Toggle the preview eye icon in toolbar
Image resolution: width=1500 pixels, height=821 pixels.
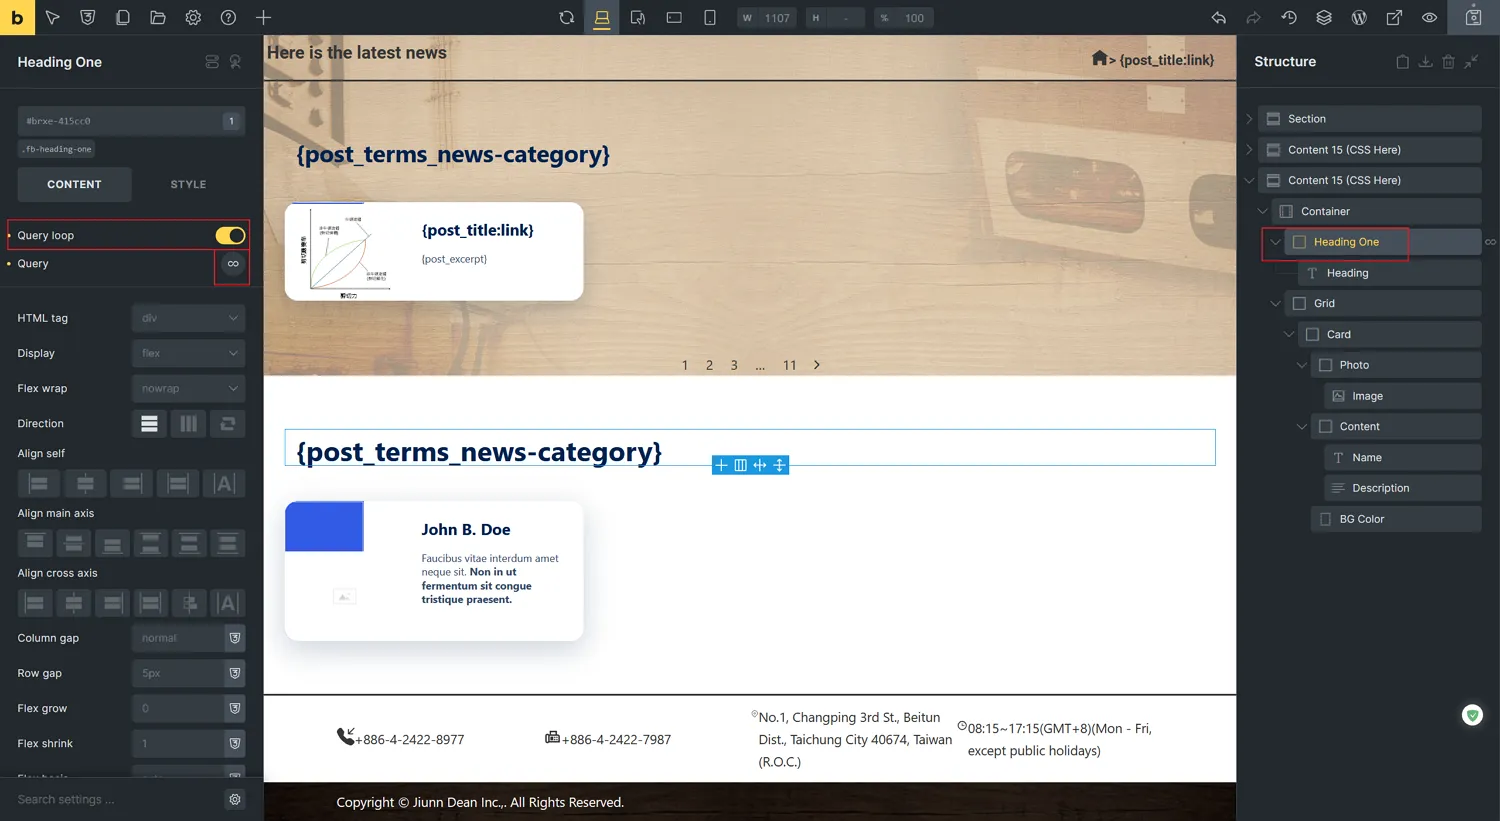click(1430, 18)
